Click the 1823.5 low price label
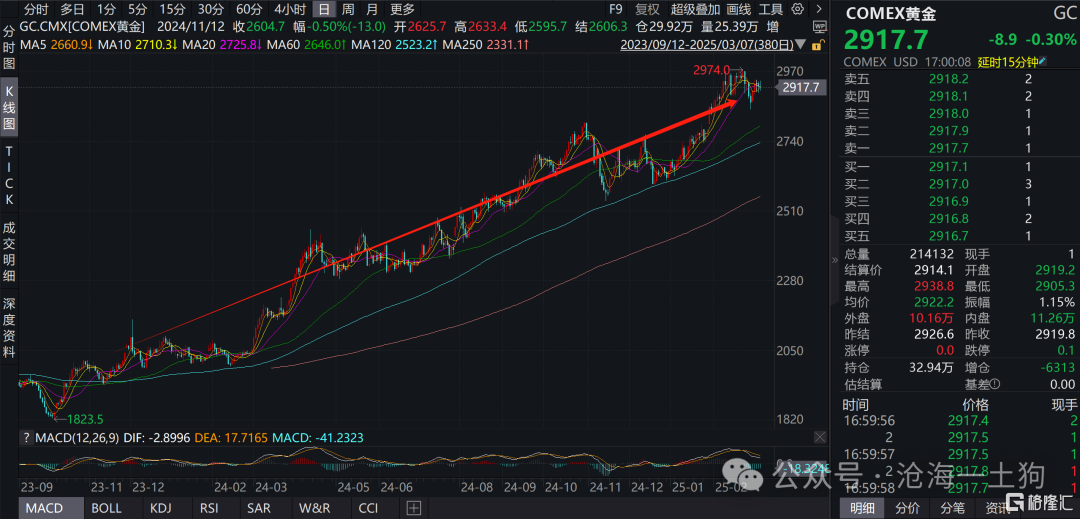1080x519 pixels. click(x=85, y=418)
